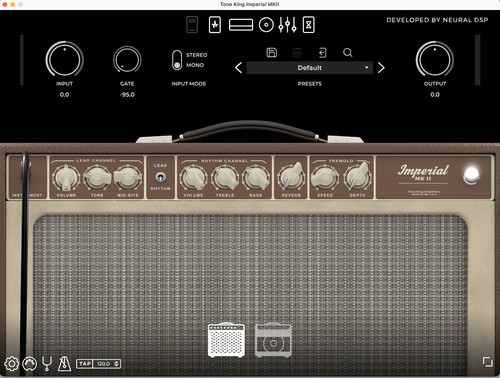Click the yellow minimize window button

click(13, 4)
